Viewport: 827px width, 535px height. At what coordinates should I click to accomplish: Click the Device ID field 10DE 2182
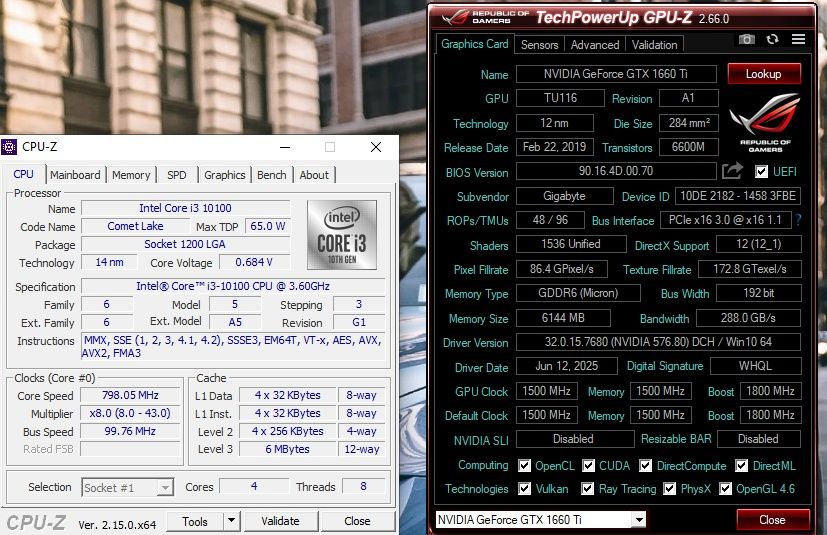point(738,196)
